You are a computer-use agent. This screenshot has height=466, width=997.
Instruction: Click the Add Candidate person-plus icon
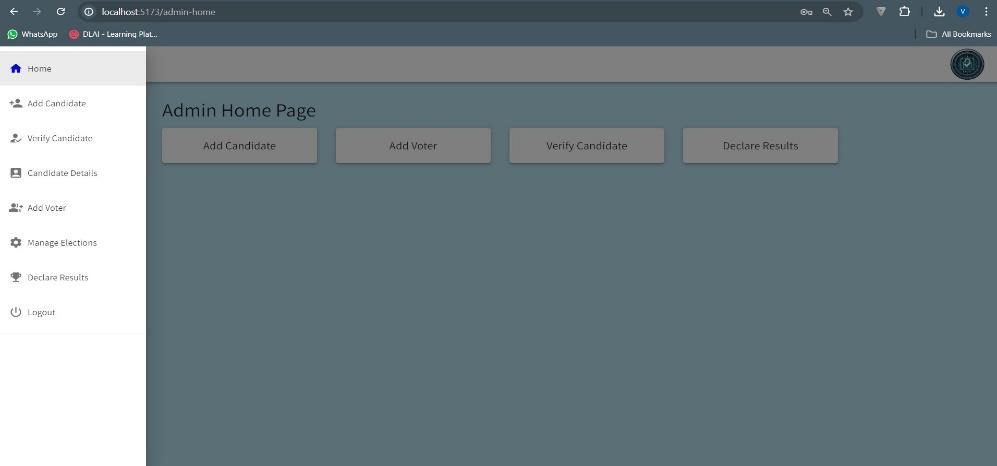coord(16,103)
